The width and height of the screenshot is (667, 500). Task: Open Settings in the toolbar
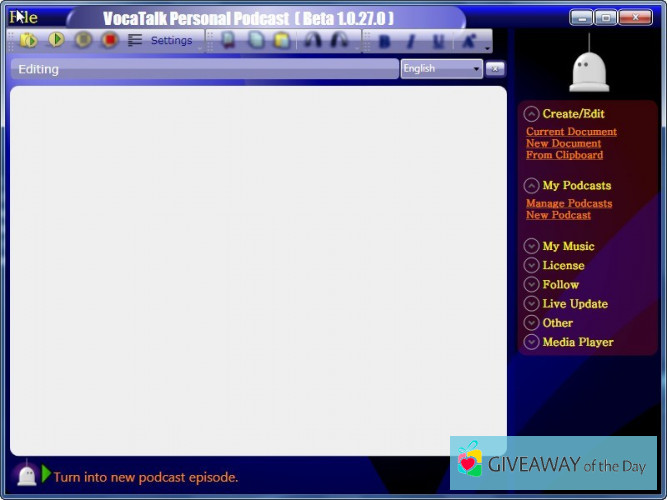pyautogui.click(x=171, y=41)
